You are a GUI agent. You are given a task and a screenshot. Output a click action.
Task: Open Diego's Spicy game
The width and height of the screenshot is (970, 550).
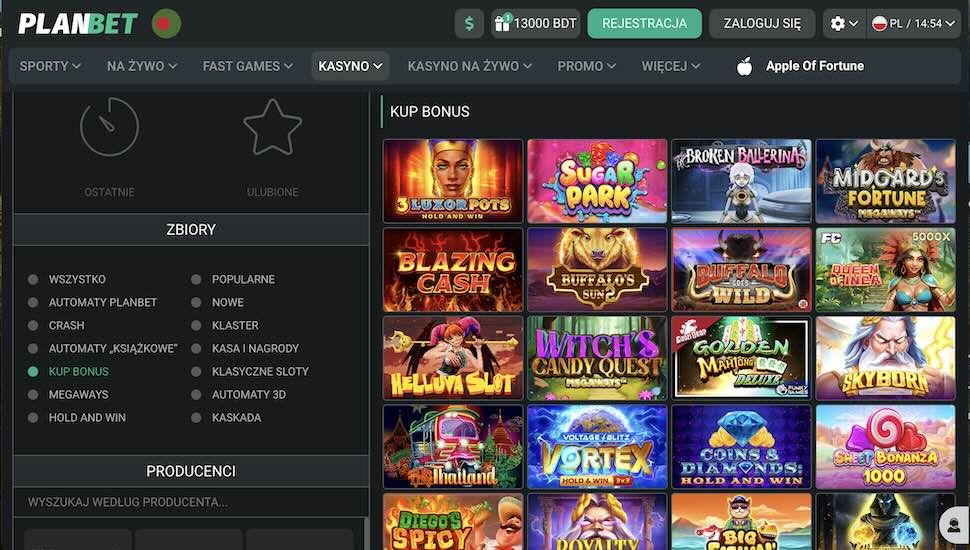click(x=453, y=522)
